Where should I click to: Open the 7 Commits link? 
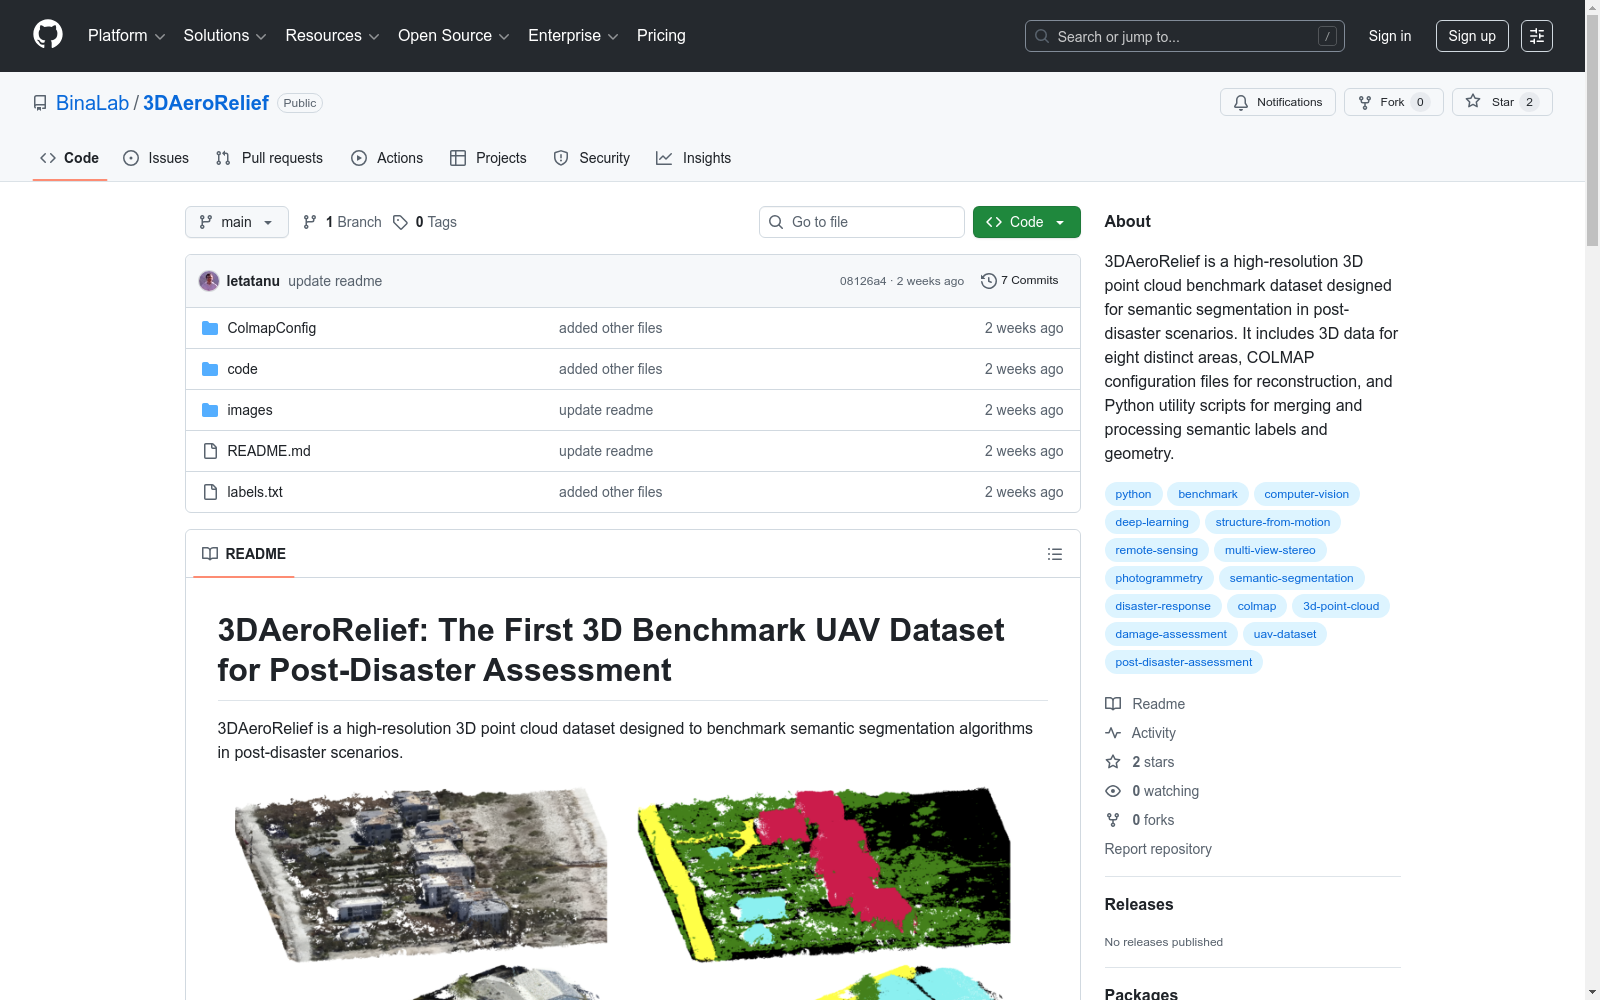coord(1020,281)
